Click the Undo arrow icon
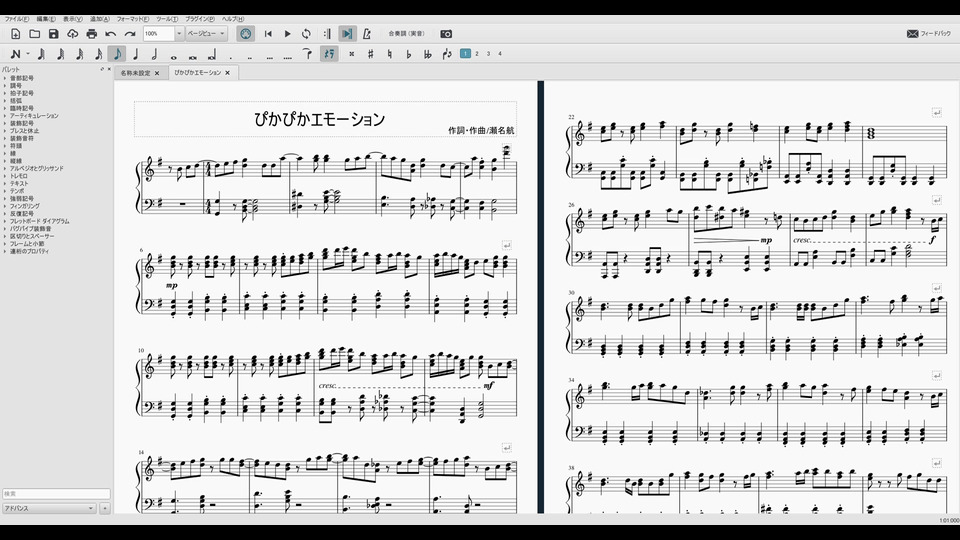Viewport: 960px width, 540px height. 110,34
